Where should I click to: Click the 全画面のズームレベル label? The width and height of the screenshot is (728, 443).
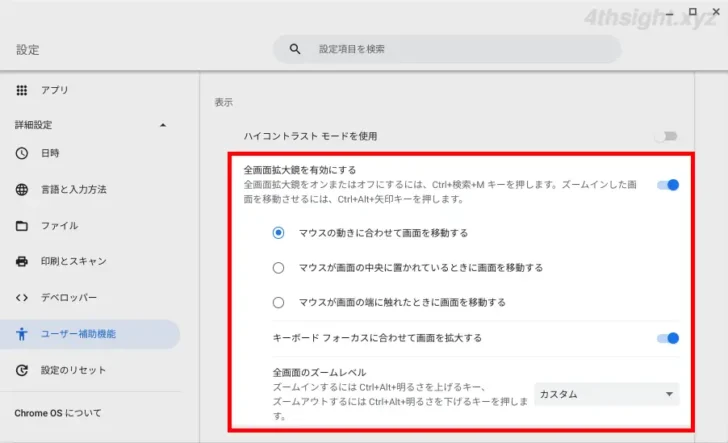(319, 372)
